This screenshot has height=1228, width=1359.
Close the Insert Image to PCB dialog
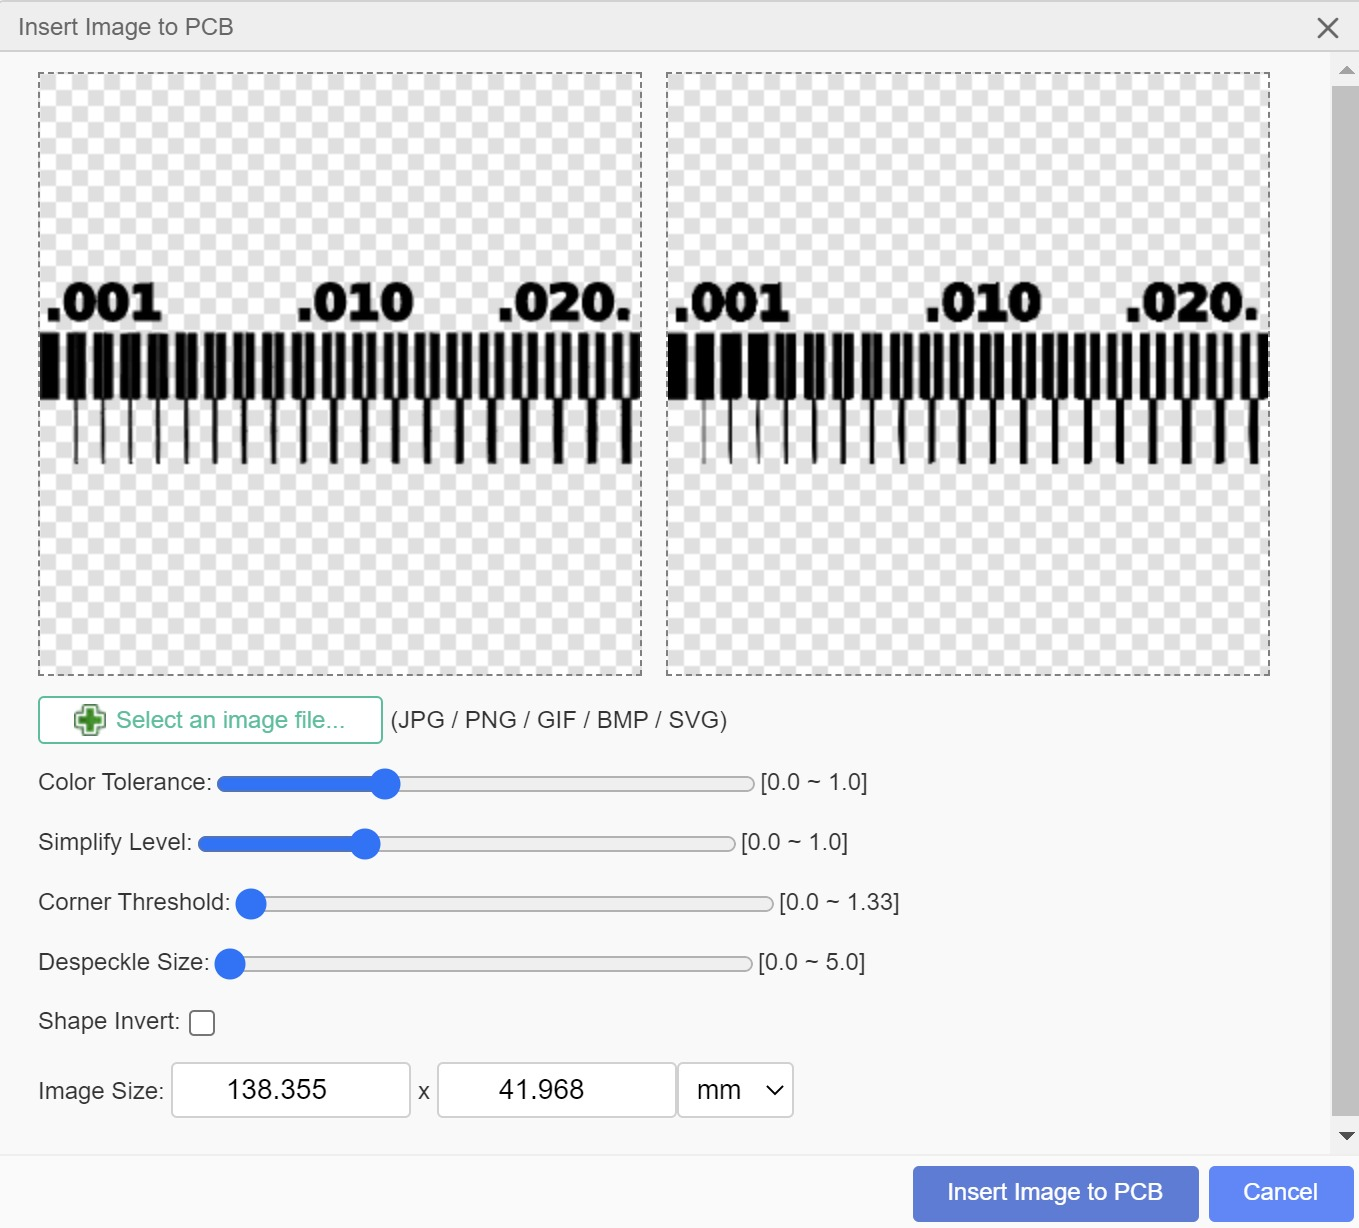tap(1327, 28)
